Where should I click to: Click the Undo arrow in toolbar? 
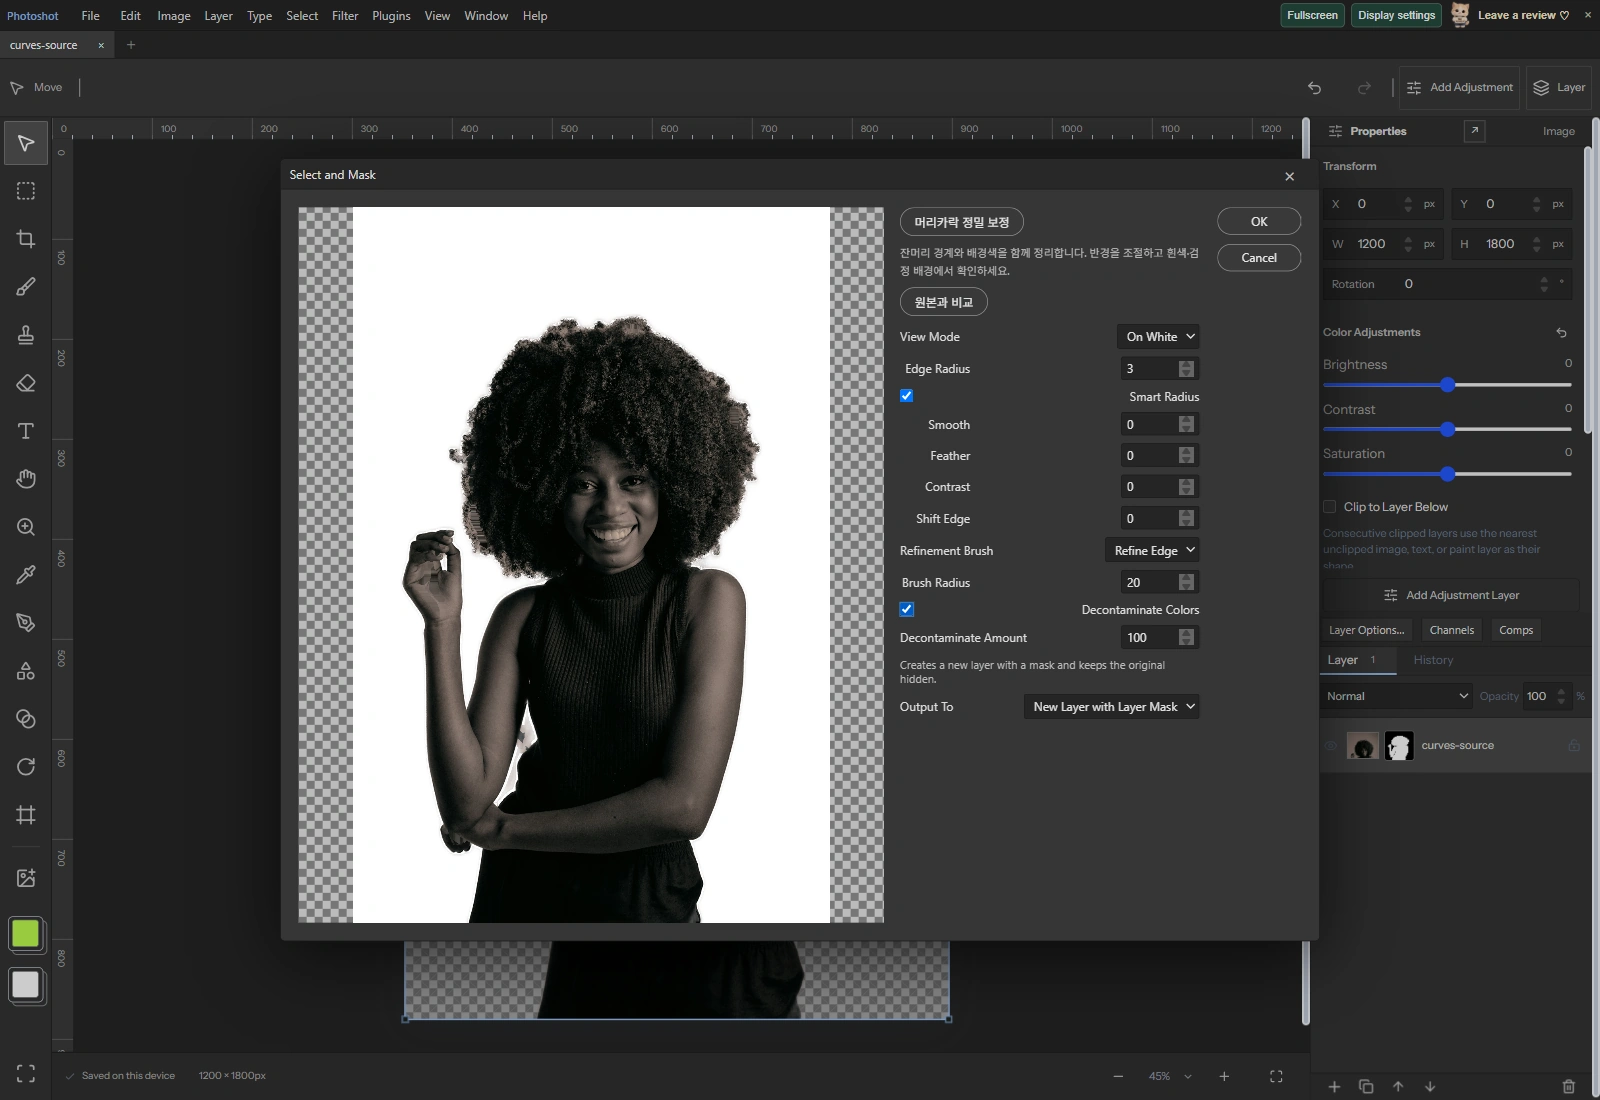[1314, 88]
